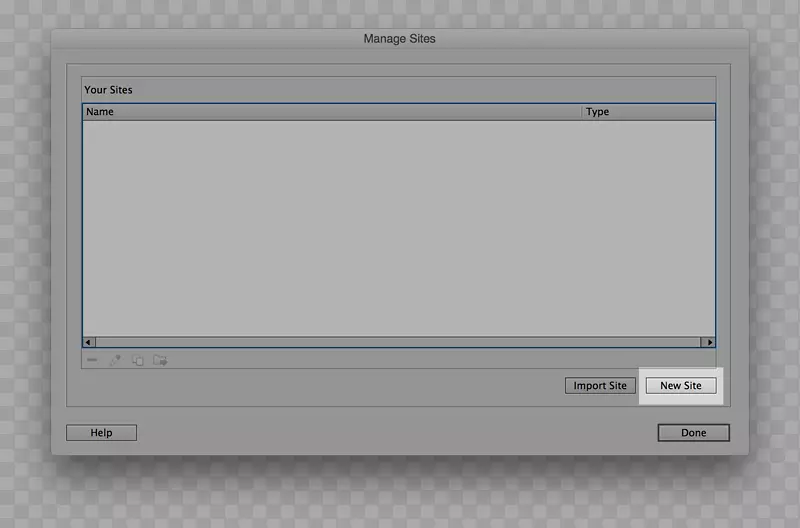Sort sites by Name column header

pyautogui.click(x=332, y=112)
